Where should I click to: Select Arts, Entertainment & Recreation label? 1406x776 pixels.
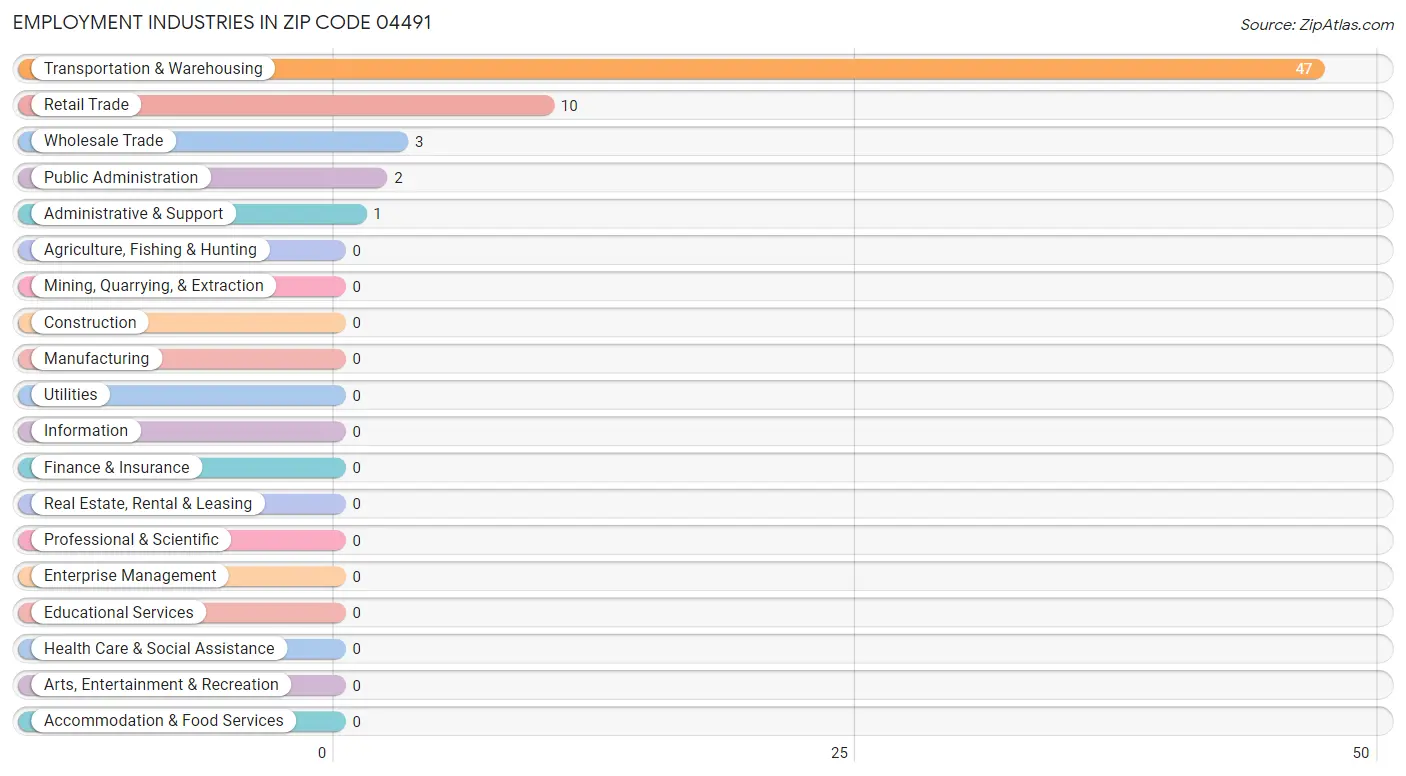pyautogui.click(x=161, y=685)
